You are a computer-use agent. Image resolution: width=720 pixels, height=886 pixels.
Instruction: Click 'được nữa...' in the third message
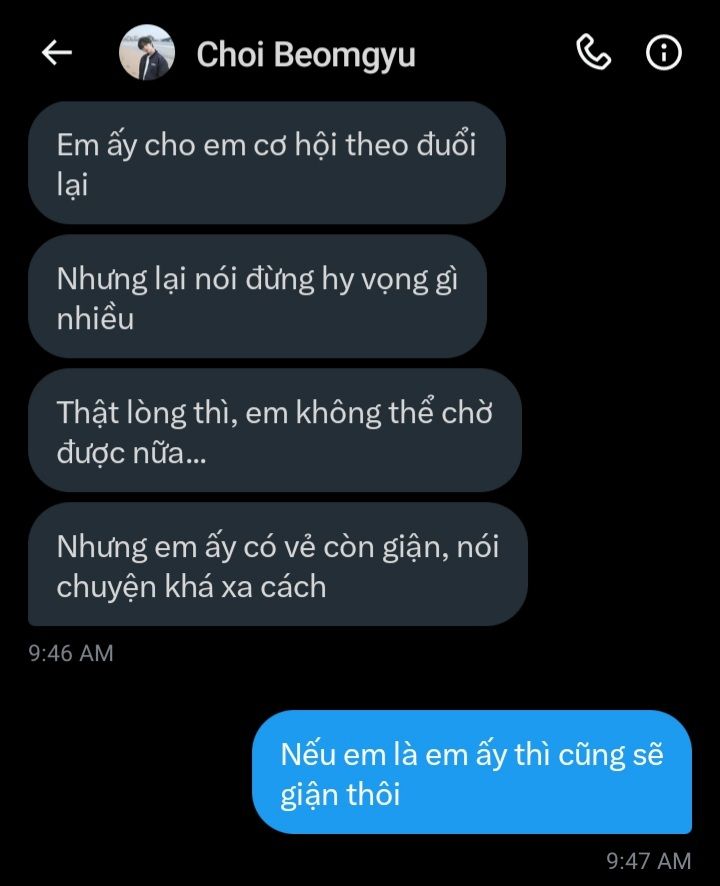tap(132, 453)
